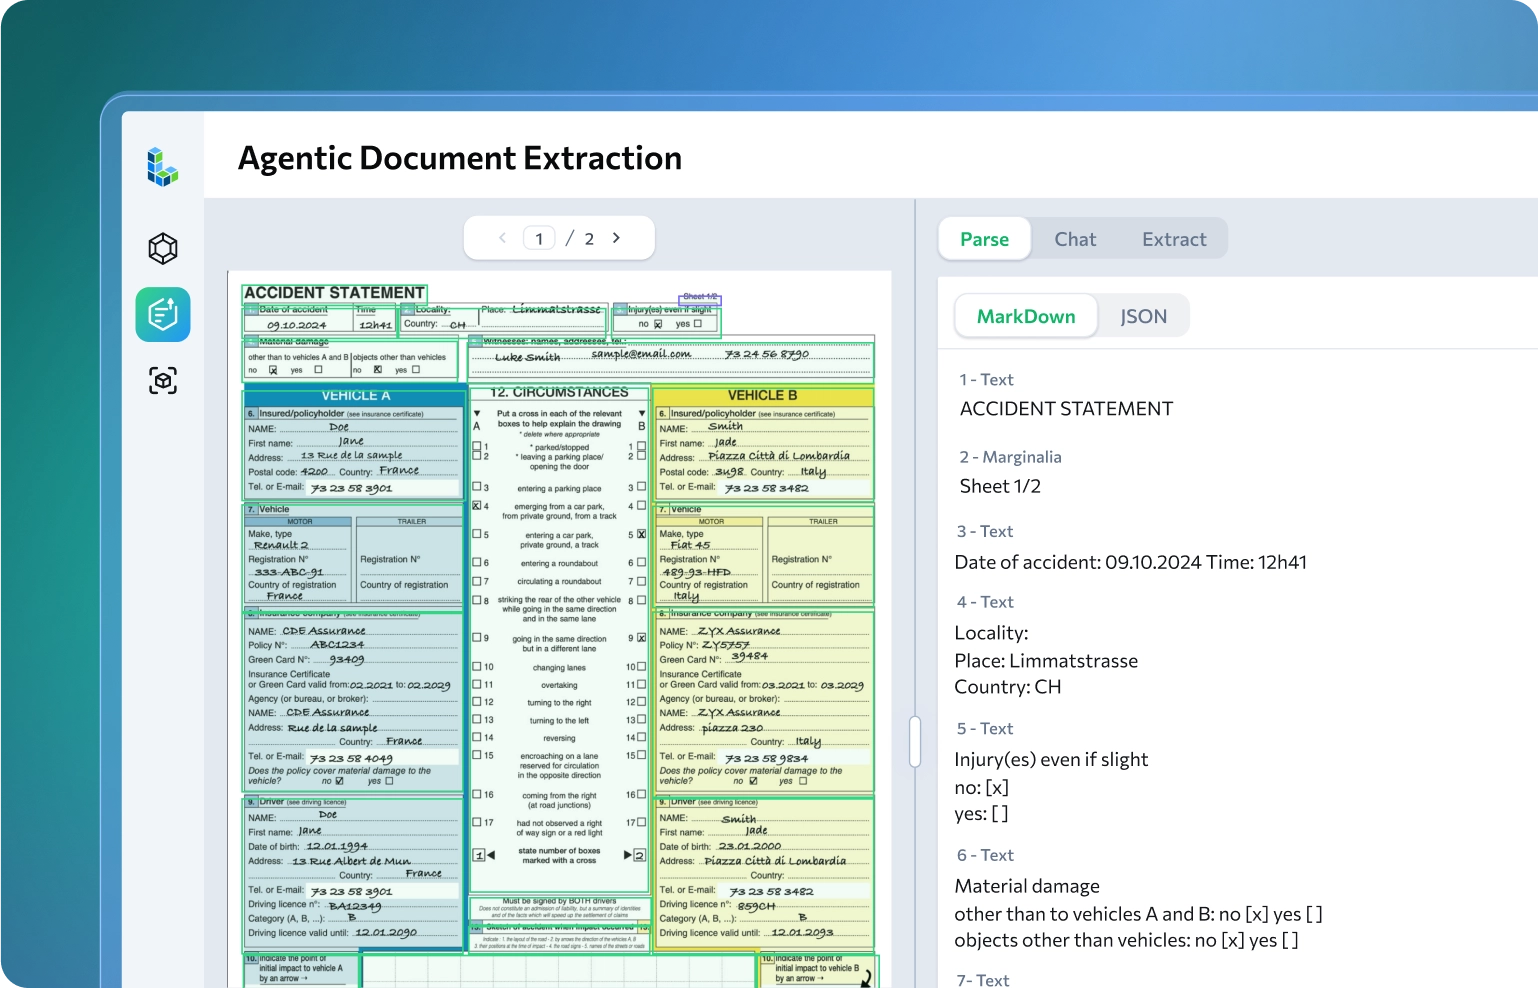This screenshot has width=1538, height=988.
Task: Go to the next document page
Action: click(616, 238)
